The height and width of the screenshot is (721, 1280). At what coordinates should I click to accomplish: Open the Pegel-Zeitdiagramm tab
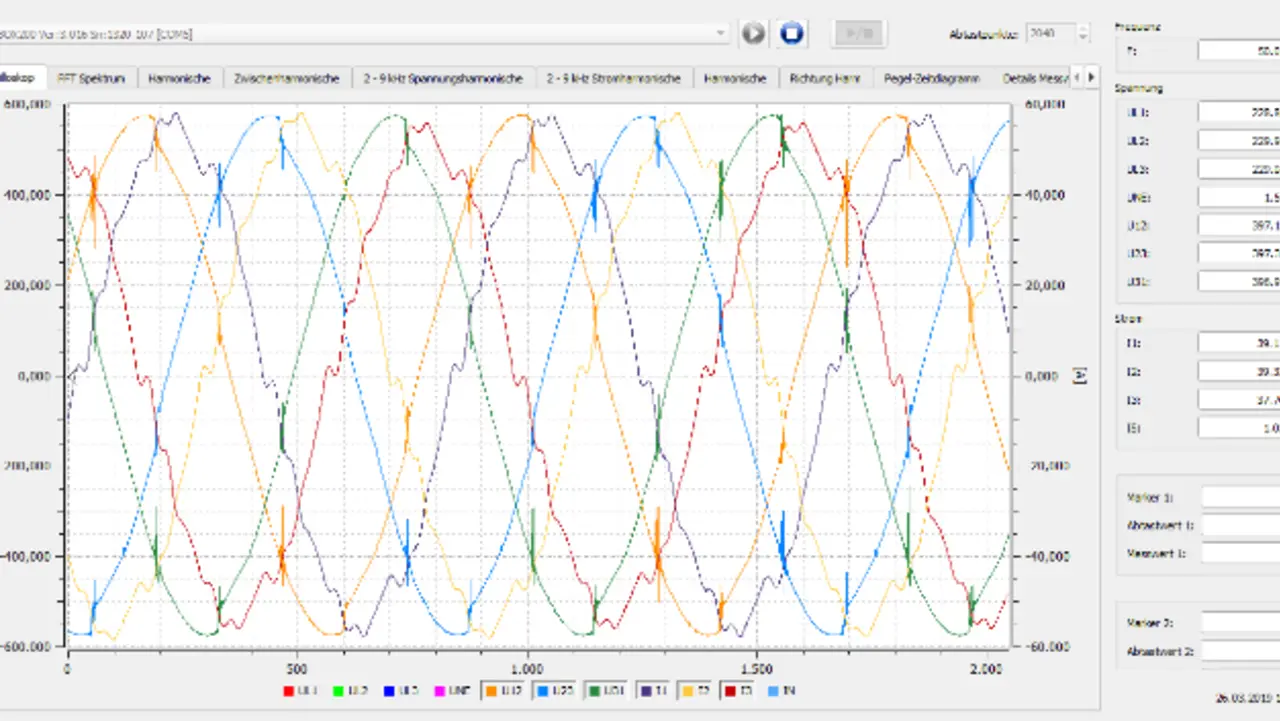tap(931, 78)
